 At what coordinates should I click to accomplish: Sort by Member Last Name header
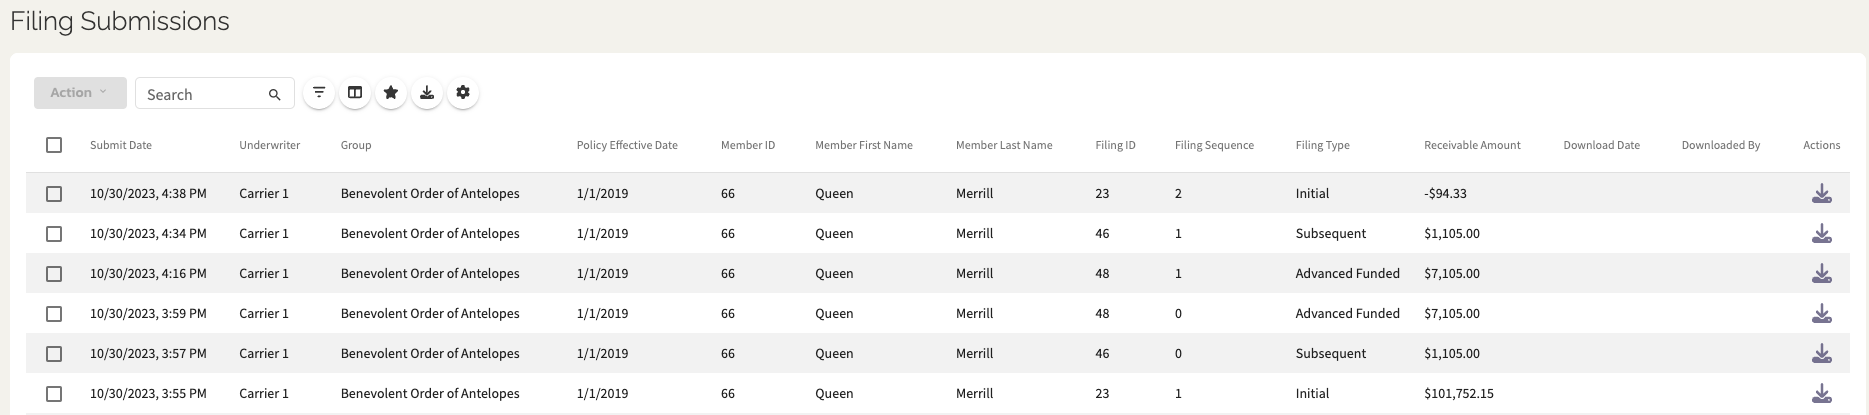(1004, 145)
